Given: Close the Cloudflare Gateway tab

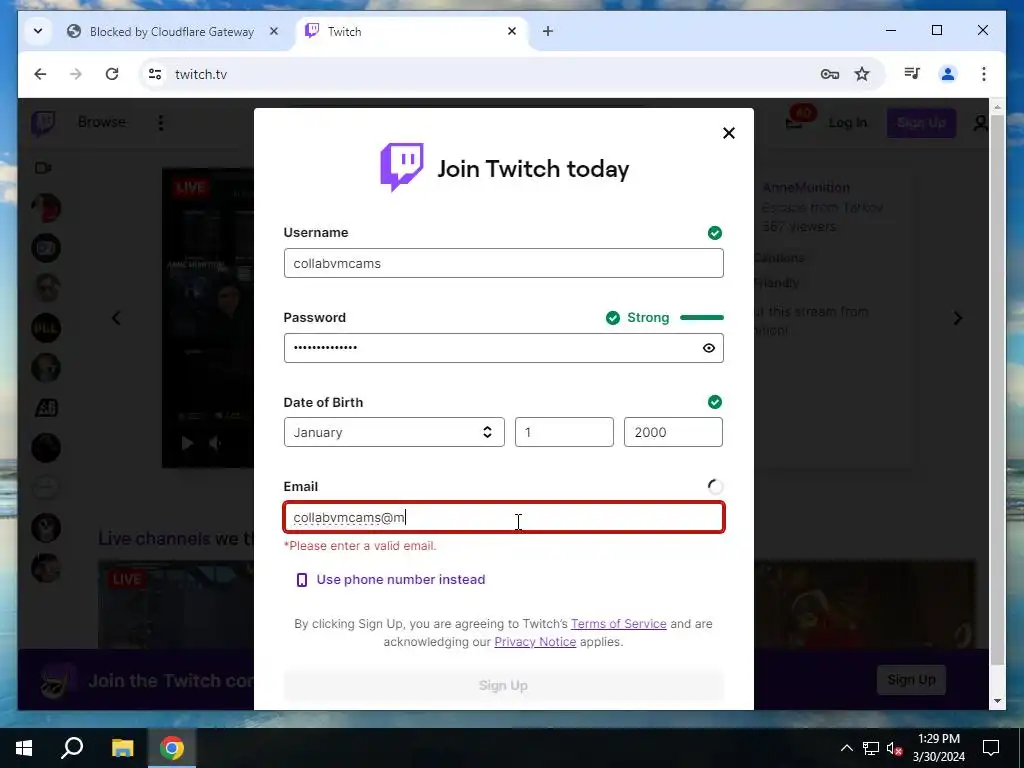Looking at the screenshot, I should pos(274,31).
